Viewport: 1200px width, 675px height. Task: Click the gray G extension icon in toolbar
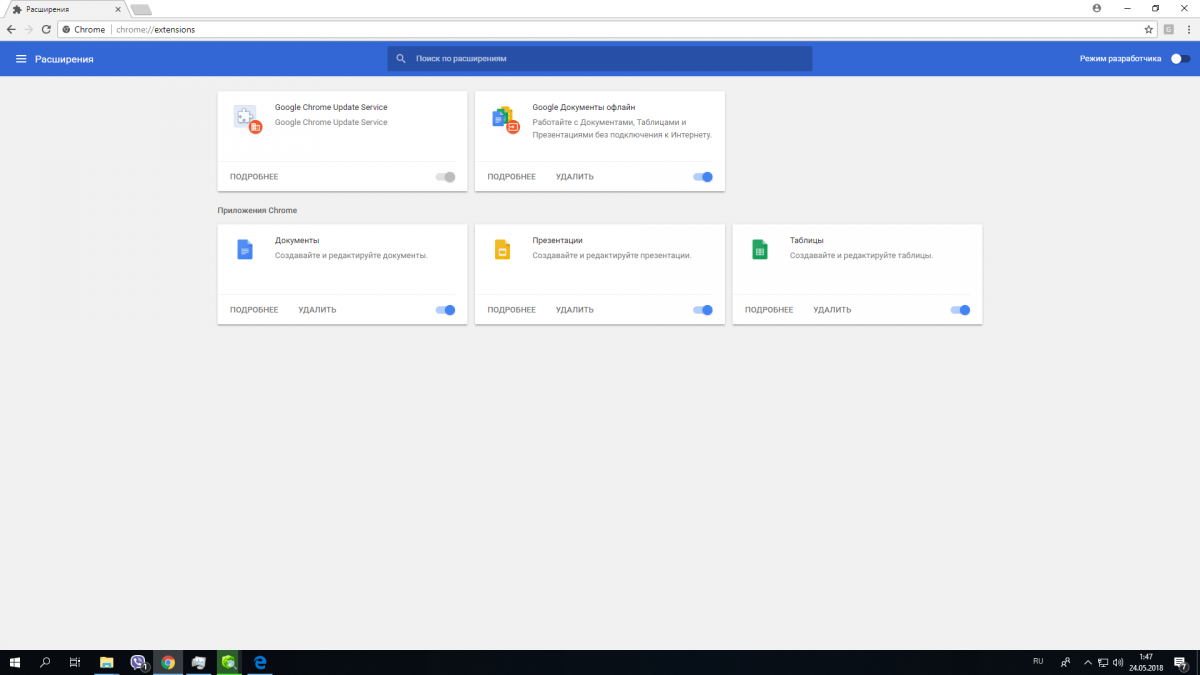pyautogui.click(x=1168, y=29)
